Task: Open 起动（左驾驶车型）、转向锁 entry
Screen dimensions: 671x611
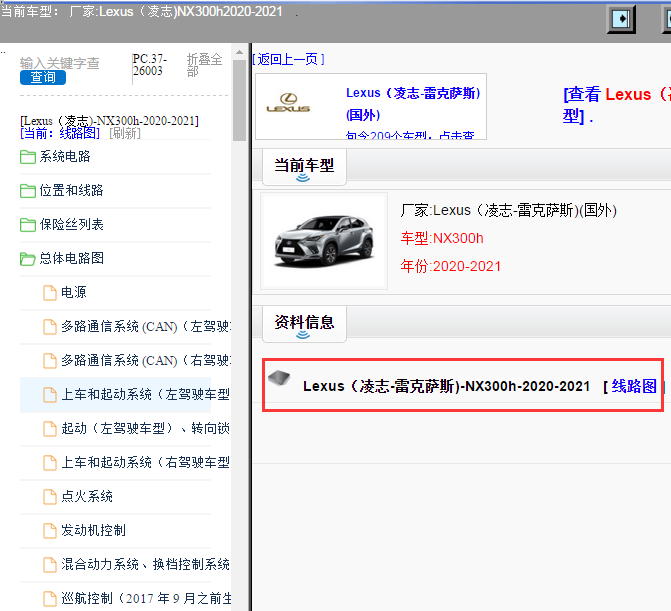Action: (145, 428)
